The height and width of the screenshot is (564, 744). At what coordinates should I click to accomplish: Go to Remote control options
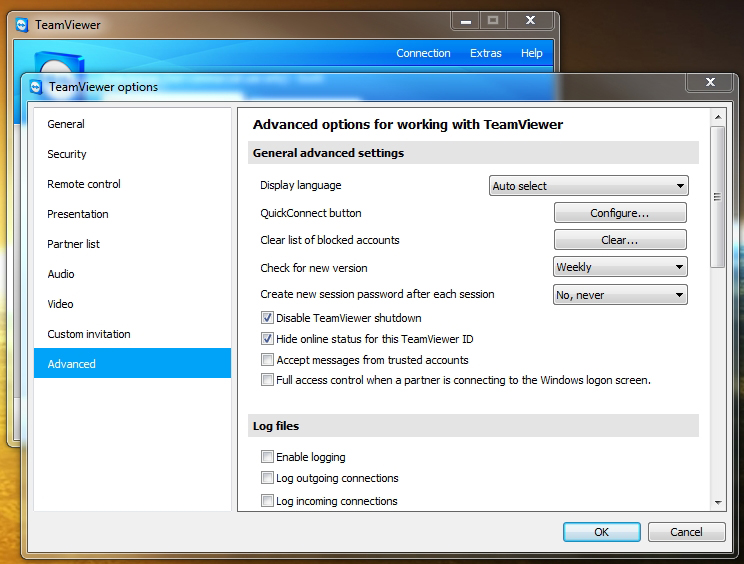point(132,184)
